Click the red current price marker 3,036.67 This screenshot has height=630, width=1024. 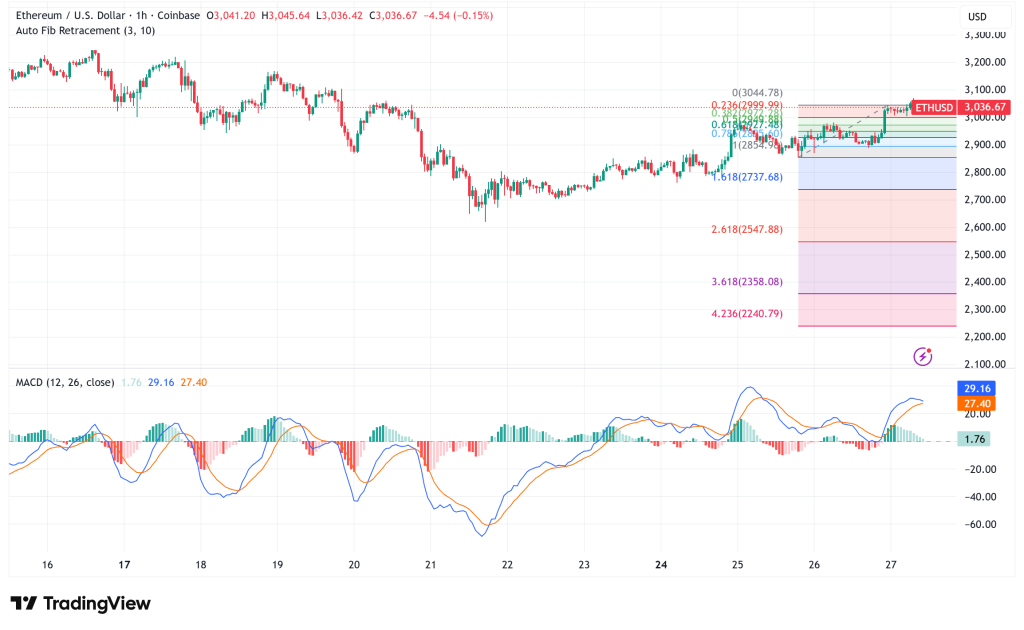pos(985,105)
